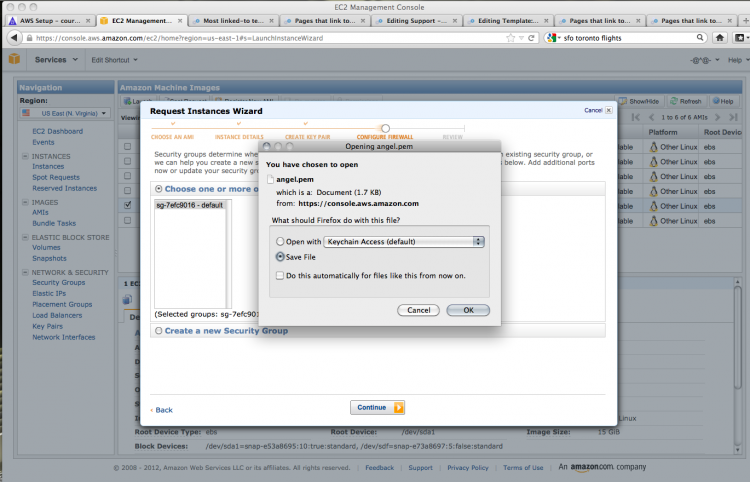Check 'Do this automatically for files' box
750x482 pixels.
(280, 275)
